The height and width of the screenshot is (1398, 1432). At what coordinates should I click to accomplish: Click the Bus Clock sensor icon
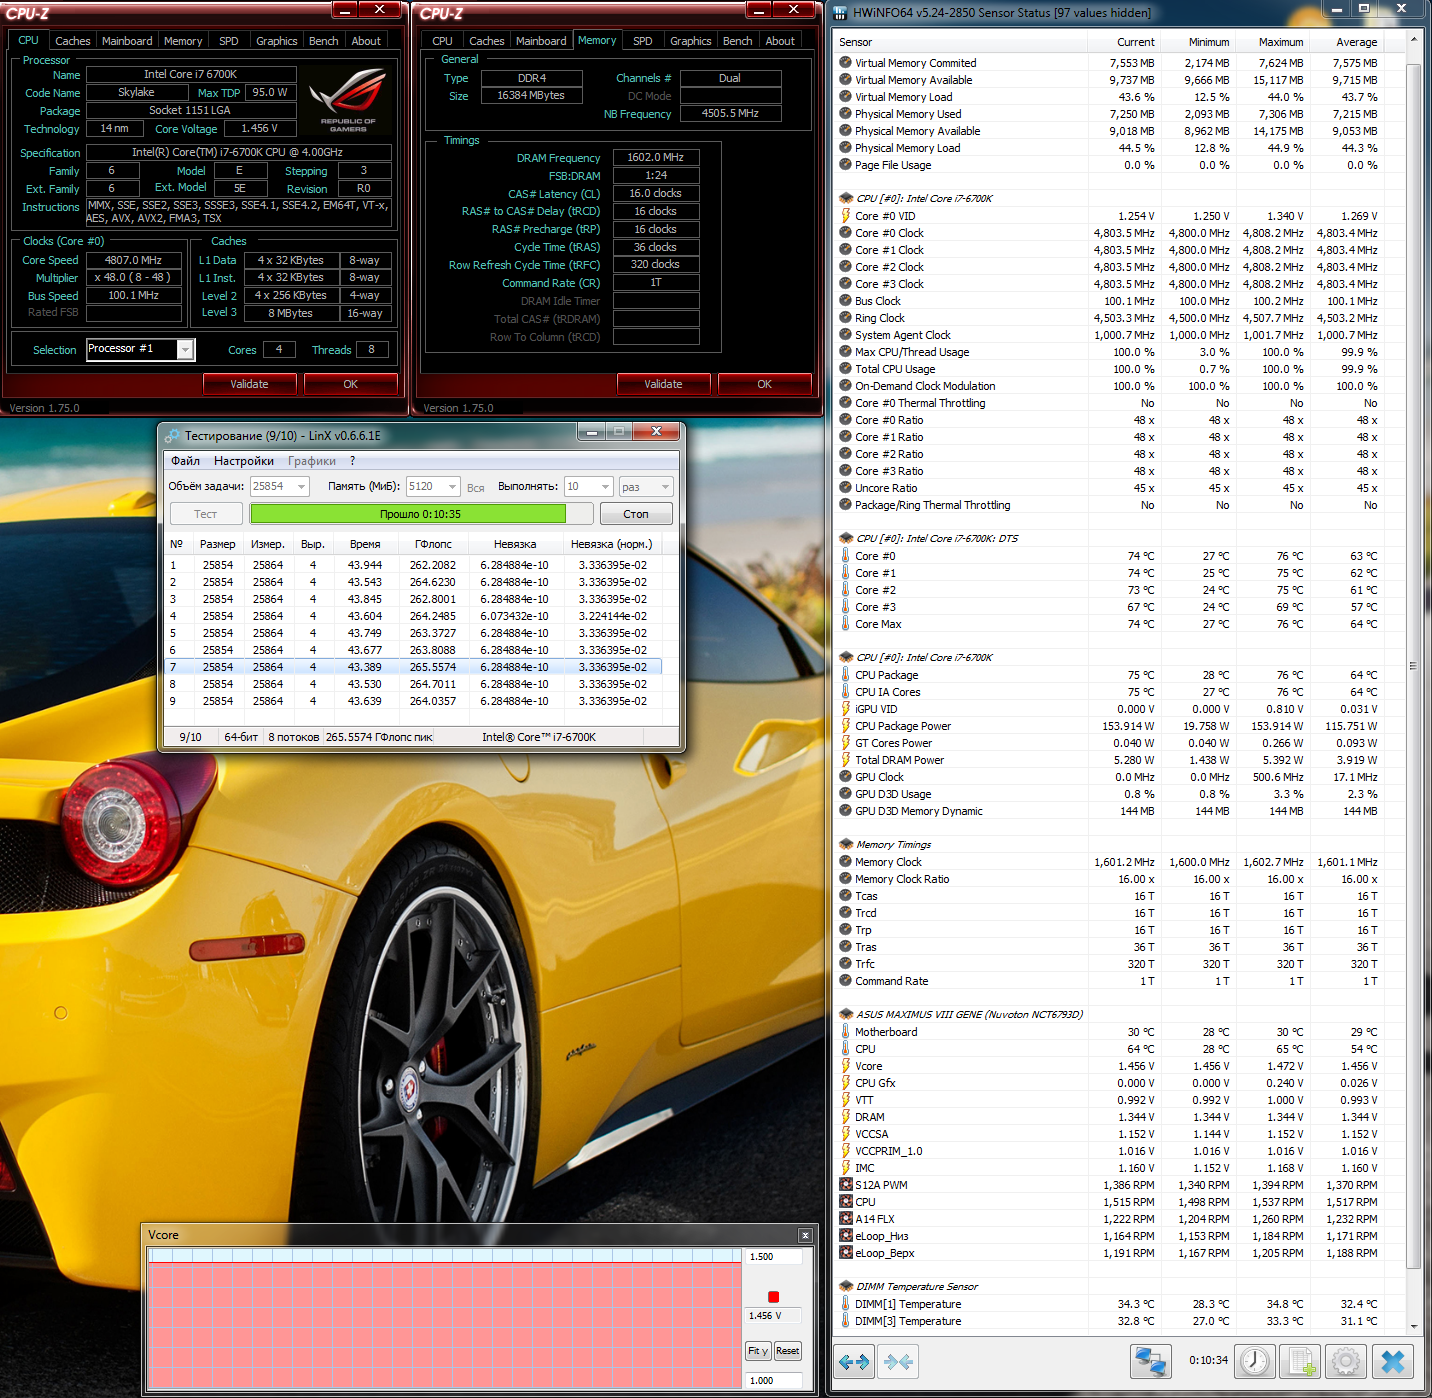(x=846, y=300)
